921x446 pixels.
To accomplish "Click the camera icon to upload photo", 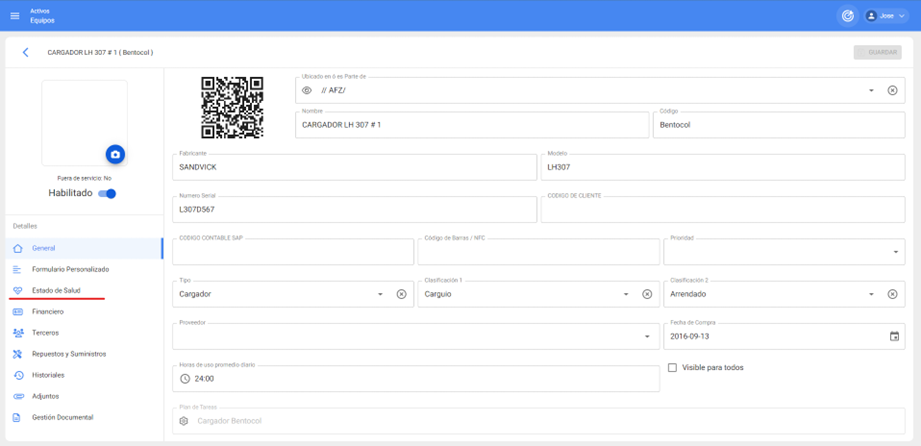I will 116,154.
